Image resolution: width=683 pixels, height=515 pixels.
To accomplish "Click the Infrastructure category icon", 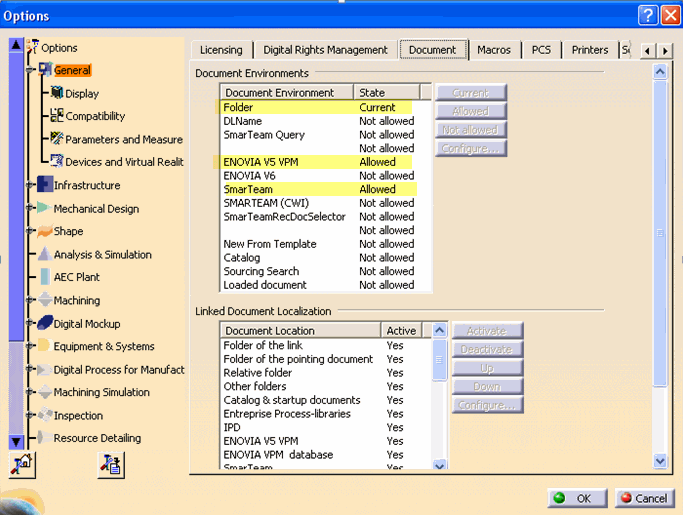I will 45,184.
